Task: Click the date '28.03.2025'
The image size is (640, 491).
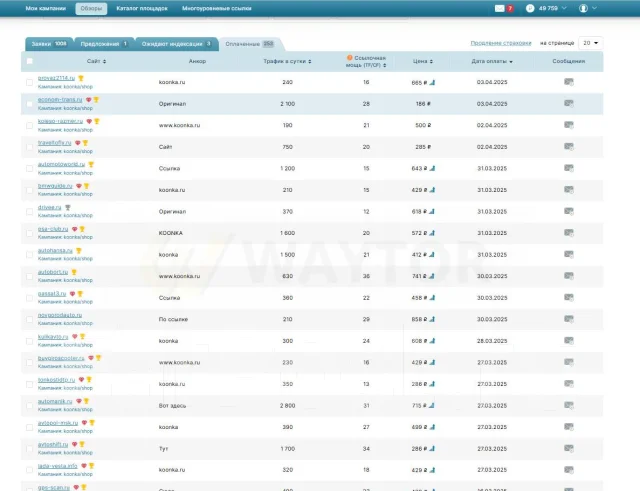Action: tap(492, 341)
